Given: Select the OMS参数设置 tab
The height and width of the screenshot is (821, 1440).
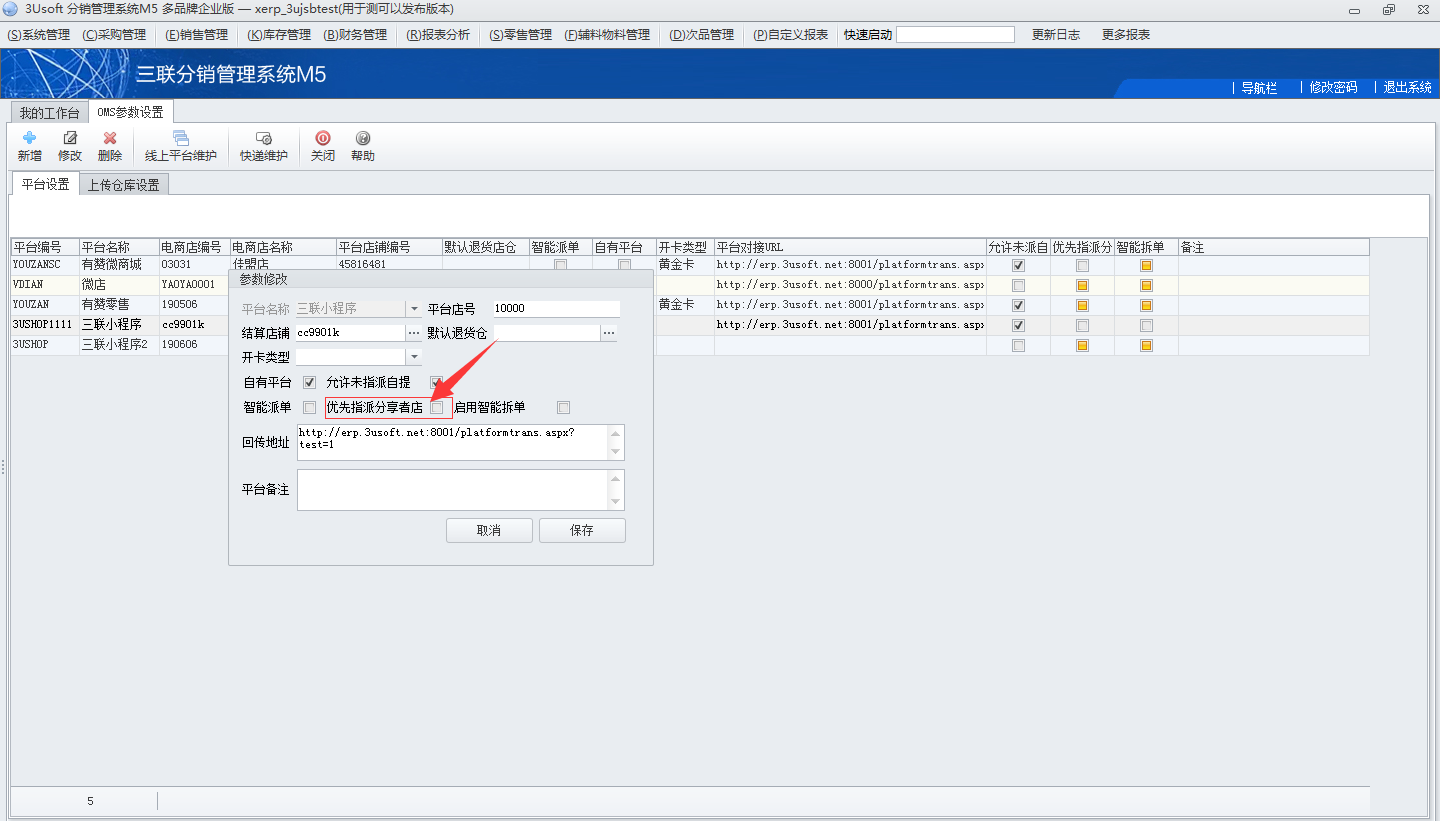Looking at the screenshot, I should [x=130, y=112].
